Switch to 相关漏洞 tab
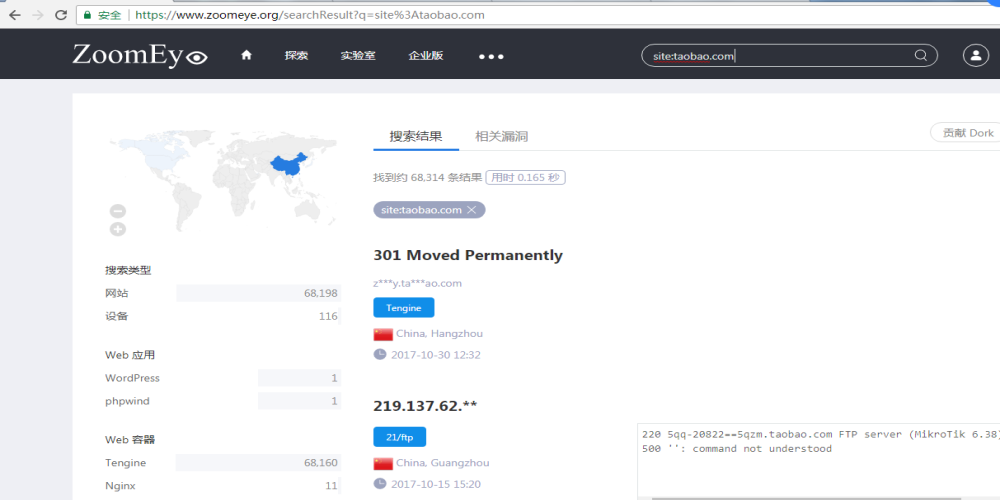 [501, 136]
